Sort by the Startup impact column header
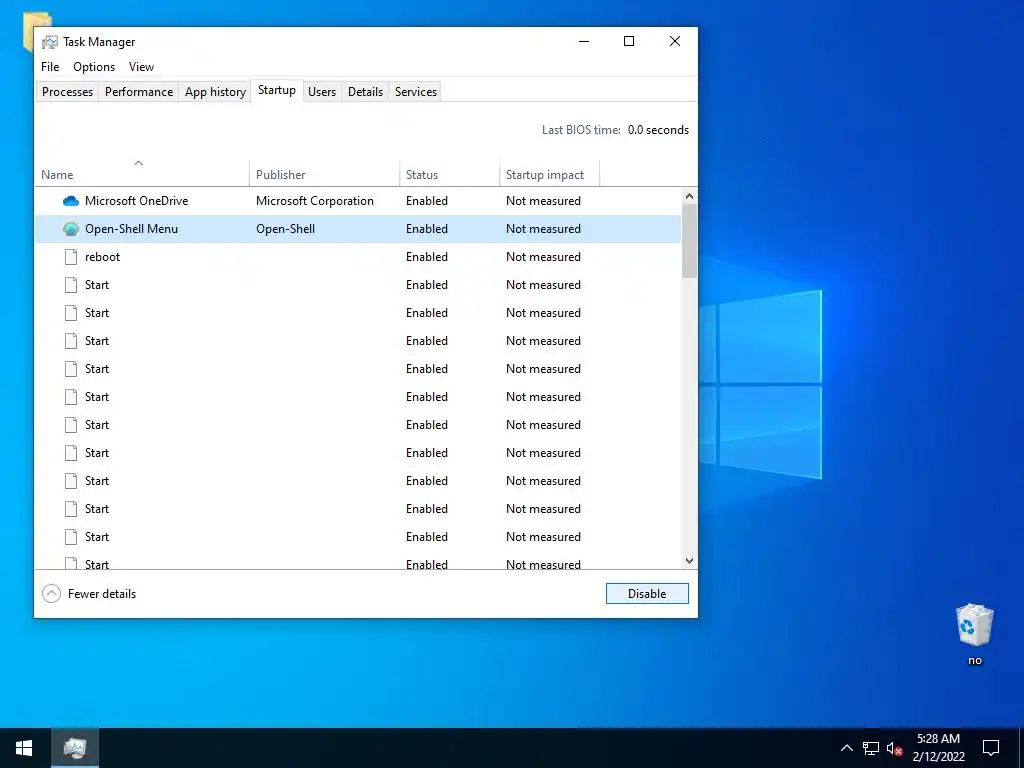This screenshot has height=768, width=1024. pyautogui.click(x=549, y=173)
